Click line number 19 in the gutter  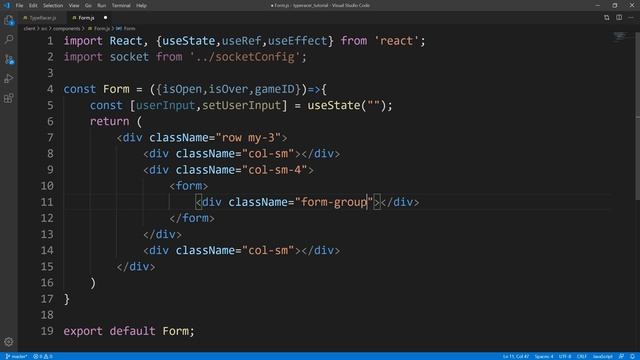tap(47, 331)
